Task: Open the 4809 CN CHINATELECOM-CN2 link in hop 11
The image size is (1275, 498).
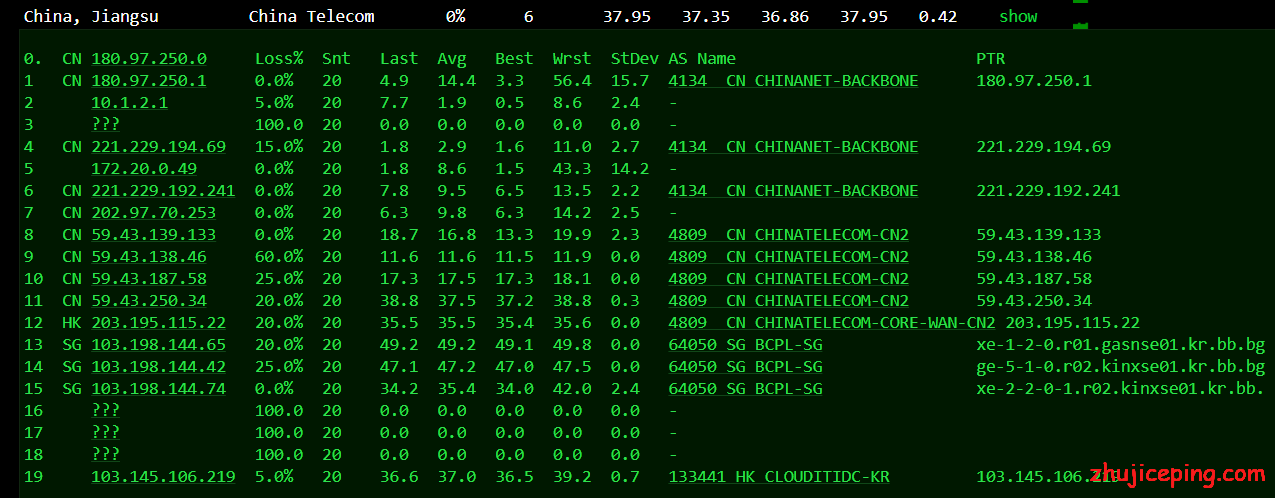Action: (x=788, y=301)
